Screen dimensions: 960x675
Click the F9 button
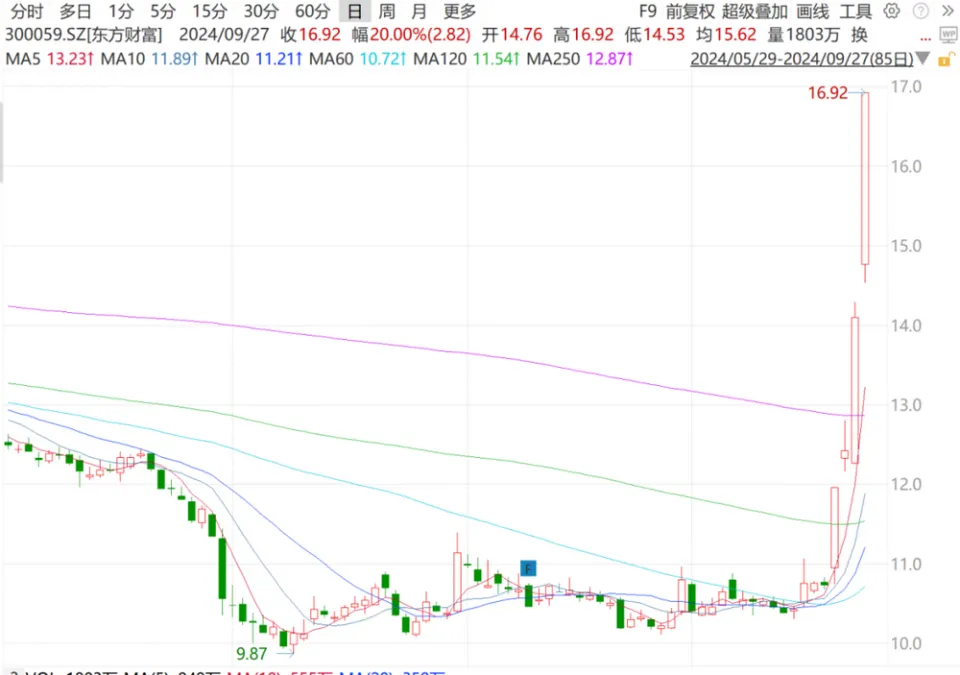pos(648,12)
